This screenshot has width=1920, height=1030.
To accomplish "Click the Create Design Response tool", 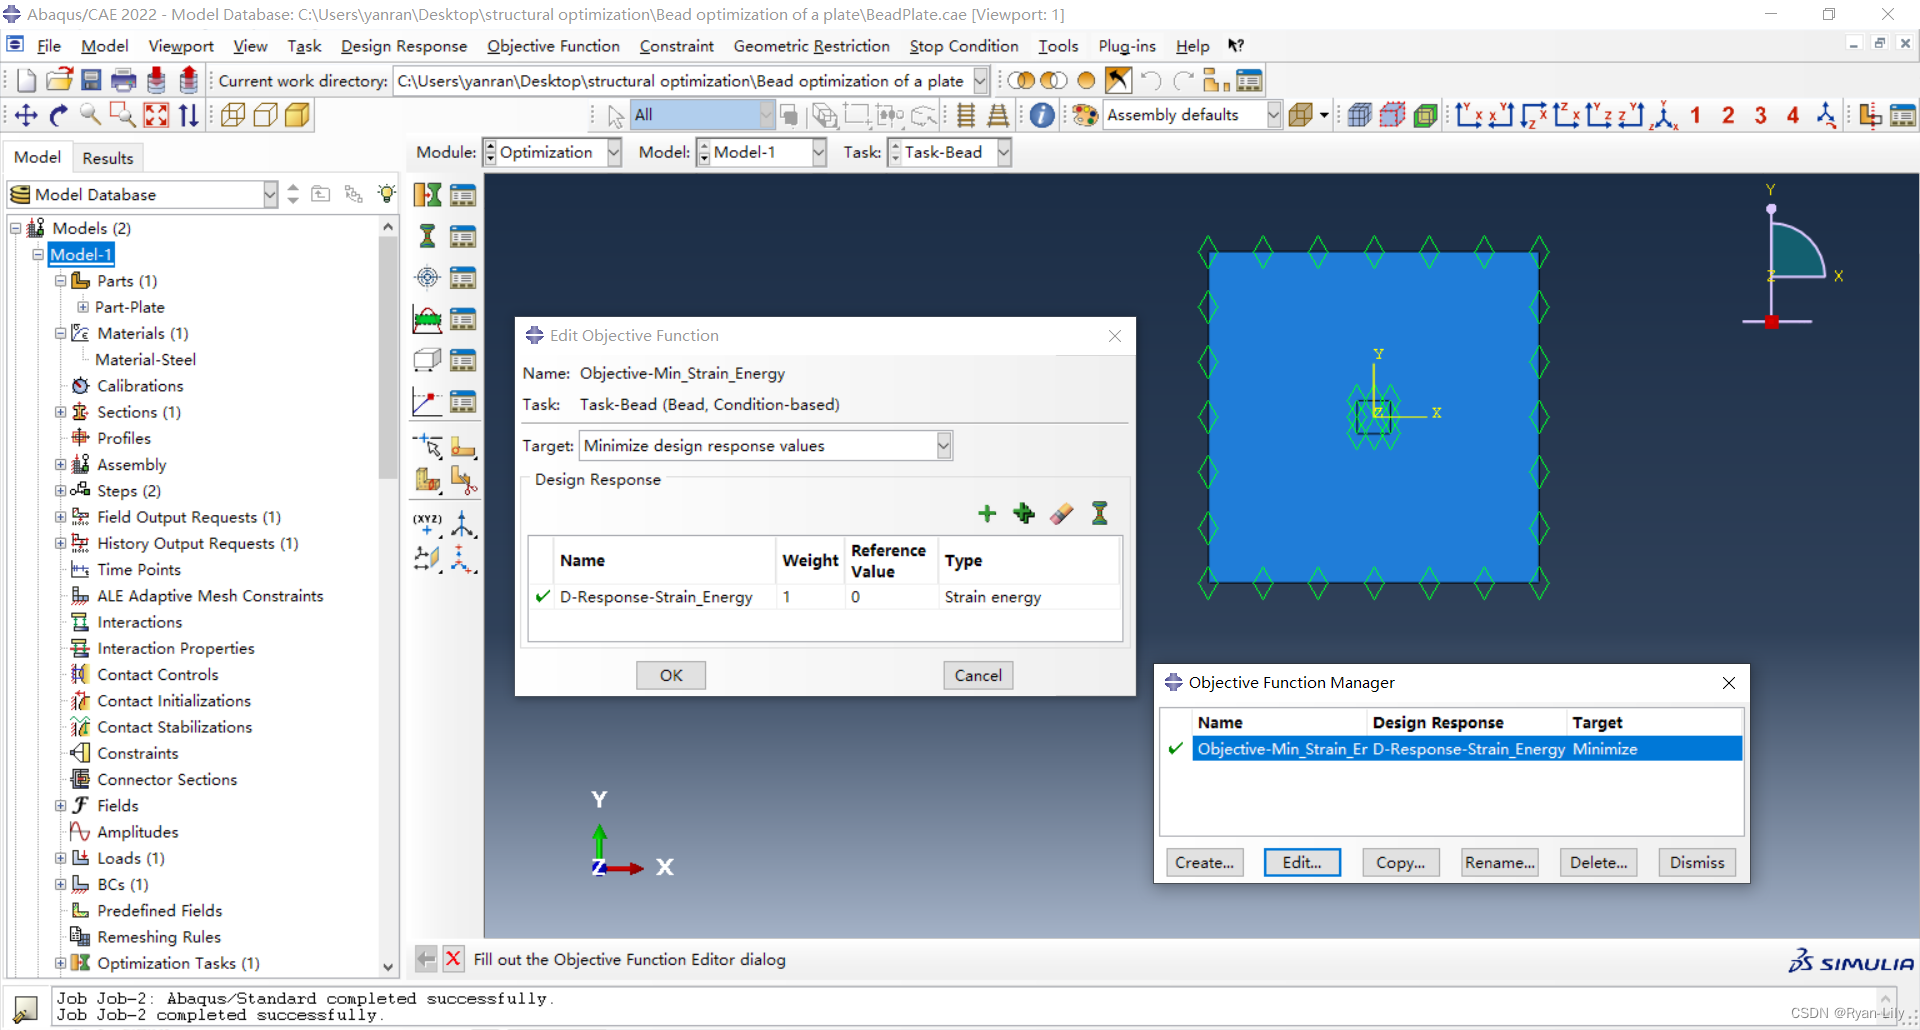I will click(x=427, y=236).
